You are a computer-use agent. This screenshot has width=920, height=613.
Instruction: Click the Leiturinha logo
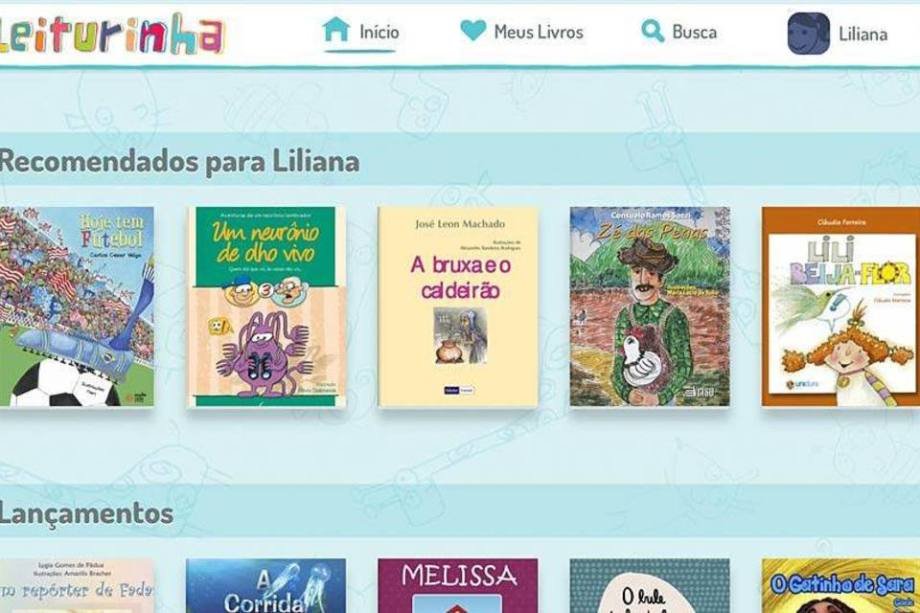(x=110, y=35)
